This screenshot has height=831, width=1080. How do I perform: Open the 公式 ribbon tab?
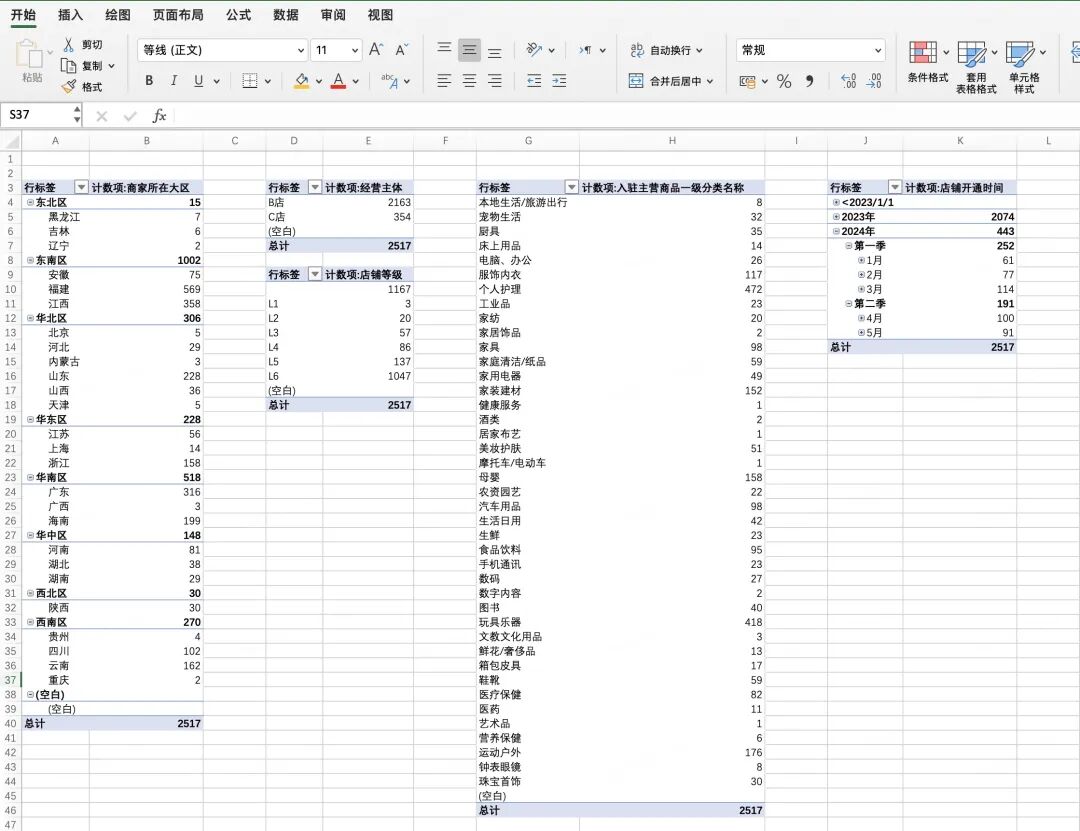(238, 15)
